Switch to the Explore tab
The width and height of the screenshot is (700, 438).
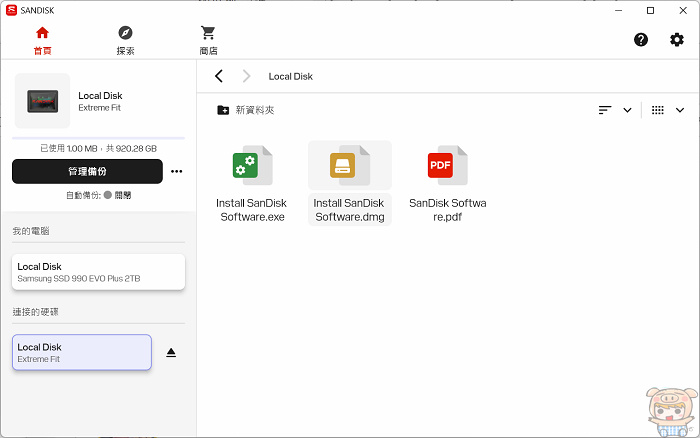pos(125,41)
